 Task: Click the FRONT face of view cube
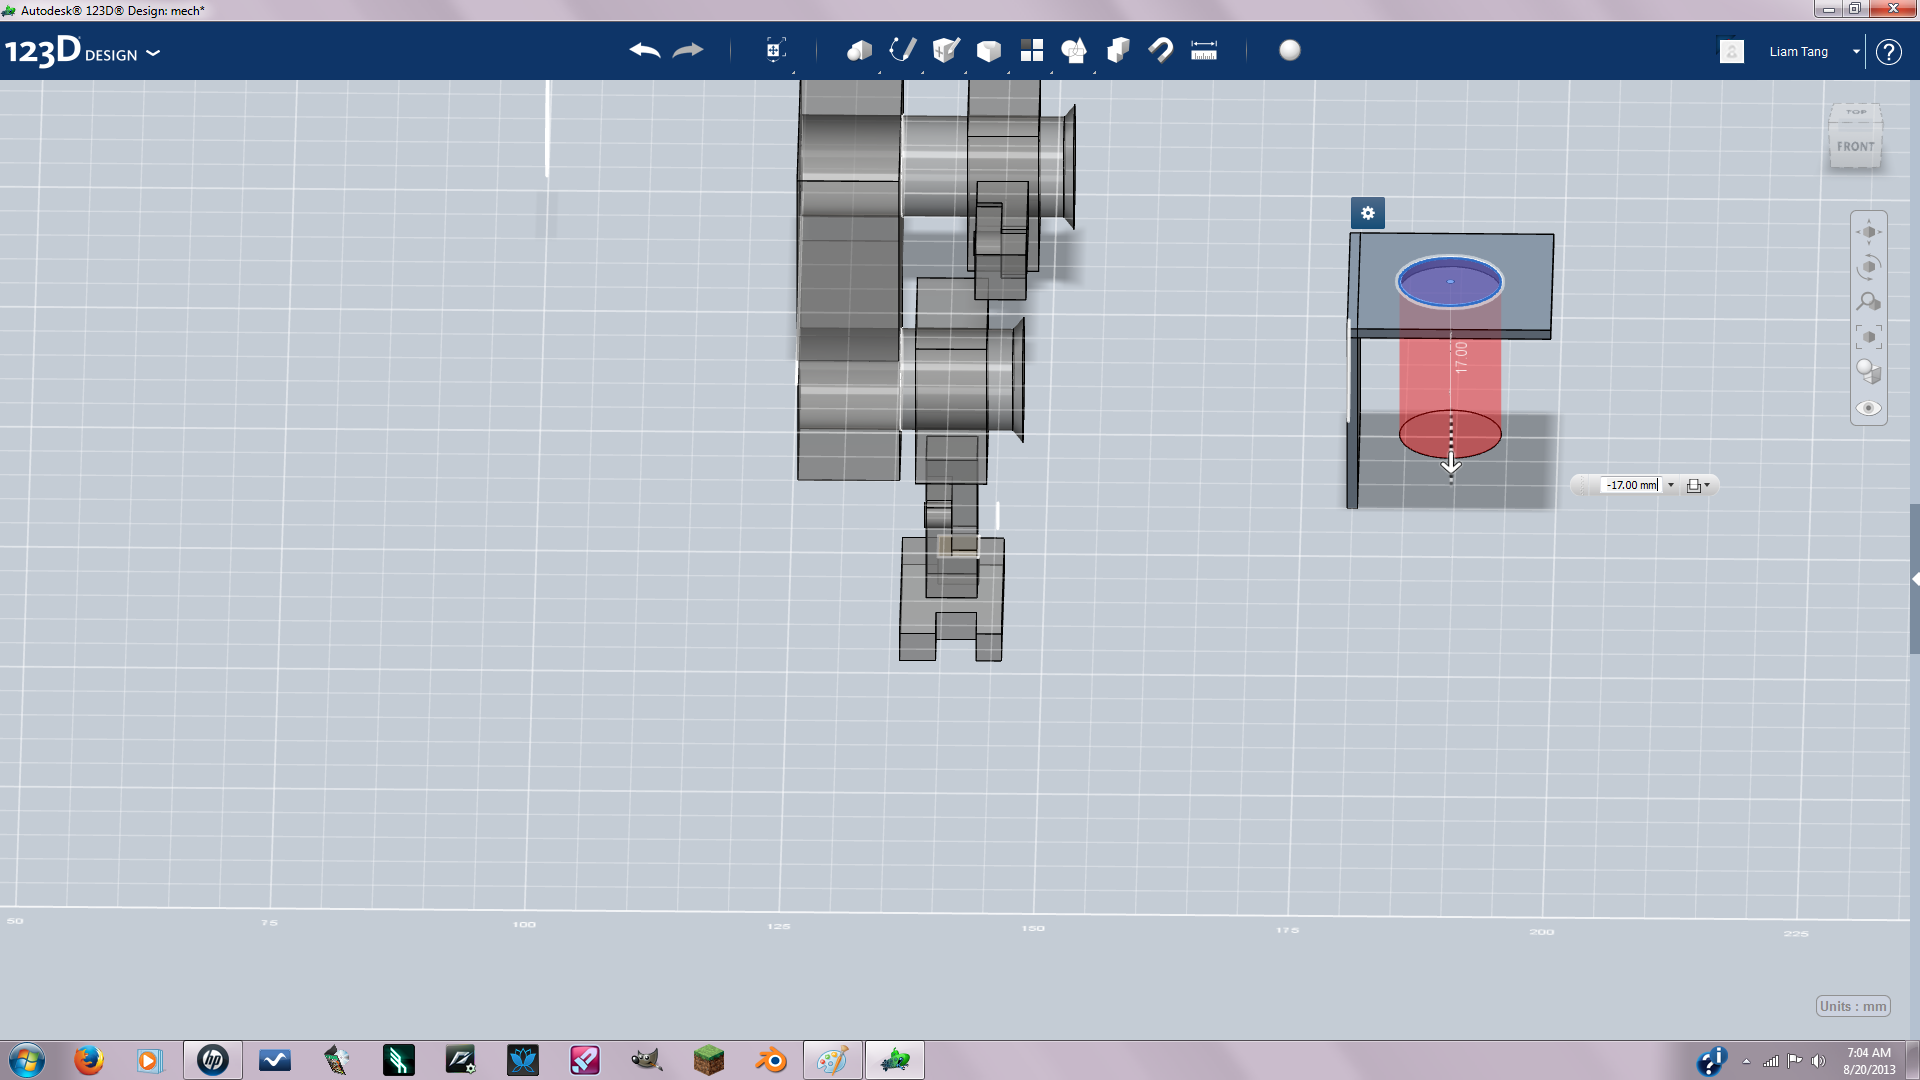[x=1855, y=146]
